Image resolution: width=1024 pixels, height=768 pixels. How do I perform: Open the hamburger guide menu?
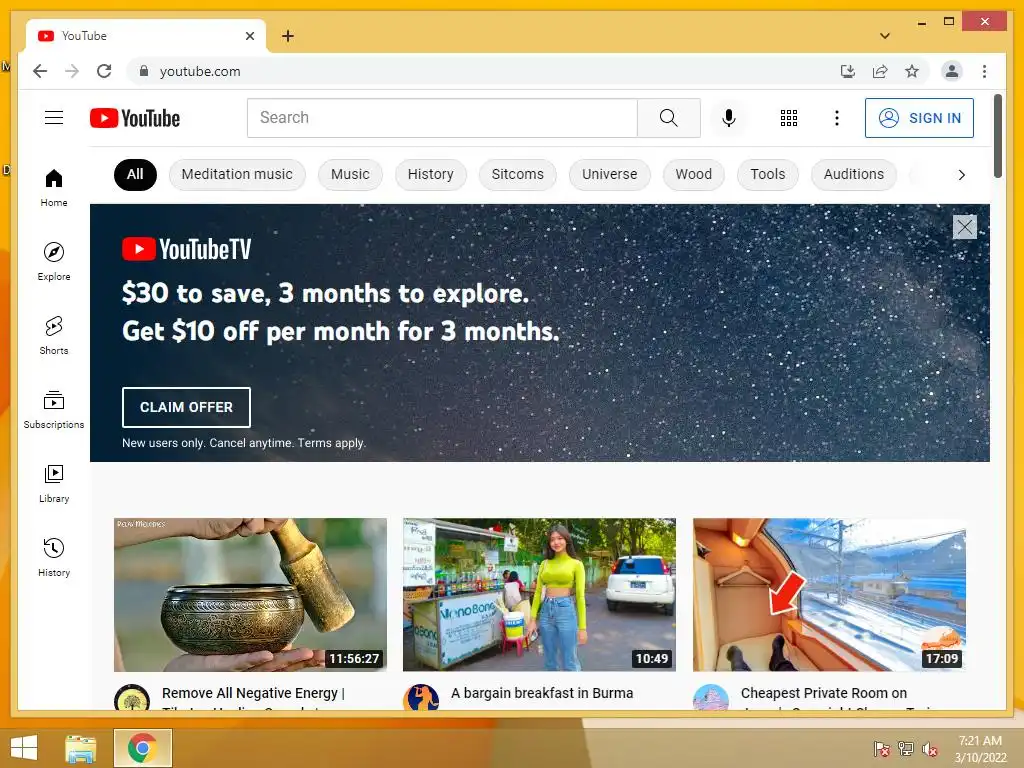click(x=54, y=118)
